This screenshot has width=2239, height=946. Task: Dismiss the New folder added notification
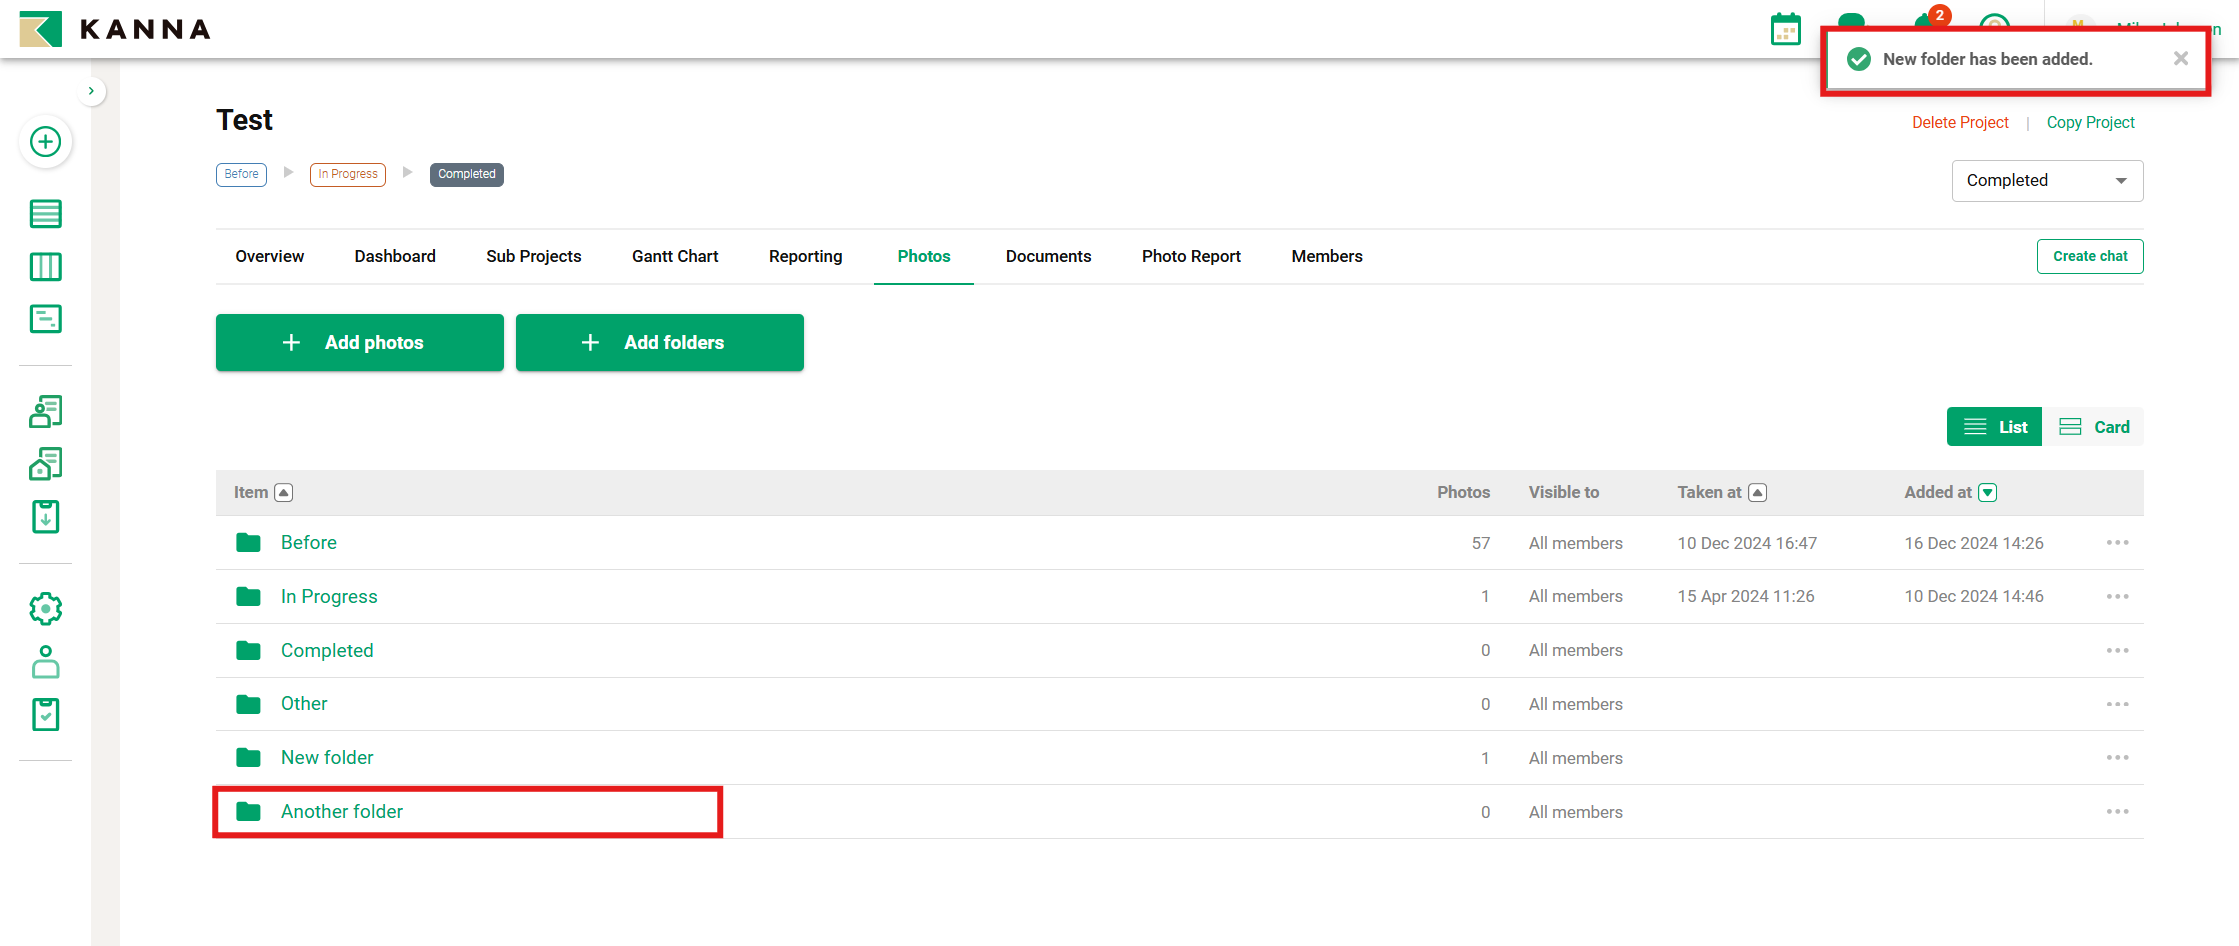2180,59
